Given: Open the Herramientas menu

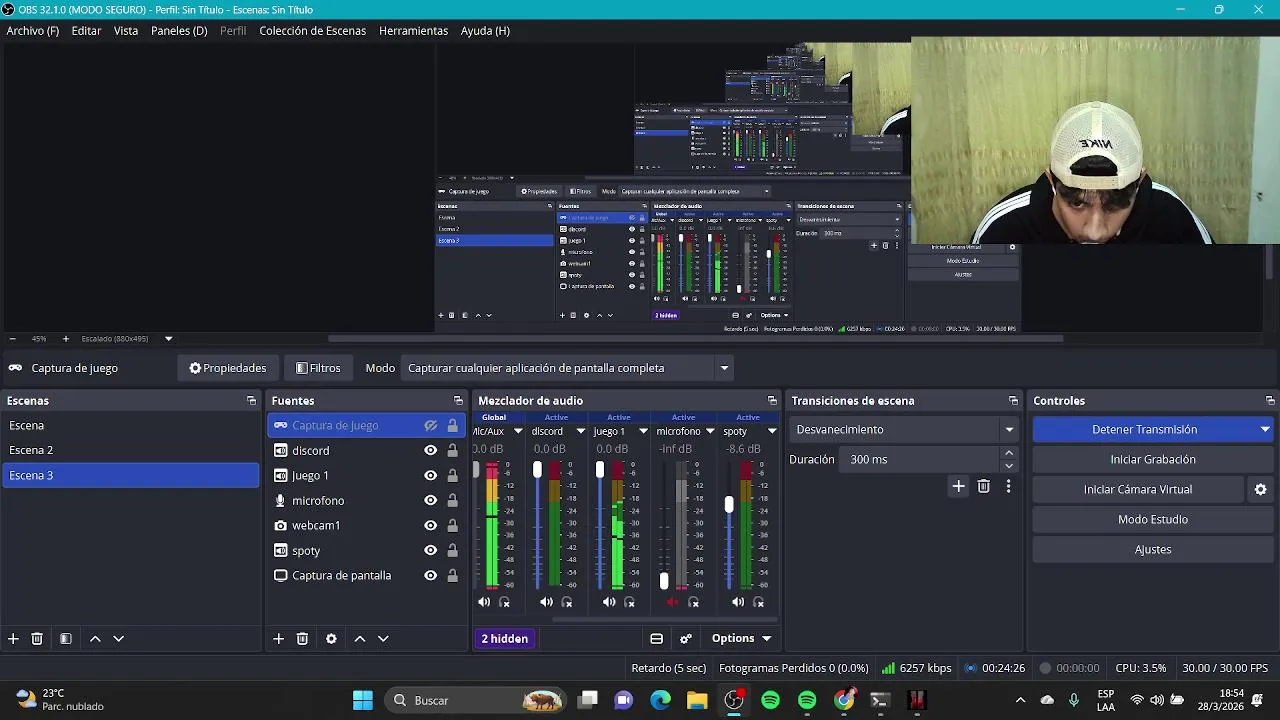Looking at the screenshot, I should pyautogui.click(x=413, y=31).
